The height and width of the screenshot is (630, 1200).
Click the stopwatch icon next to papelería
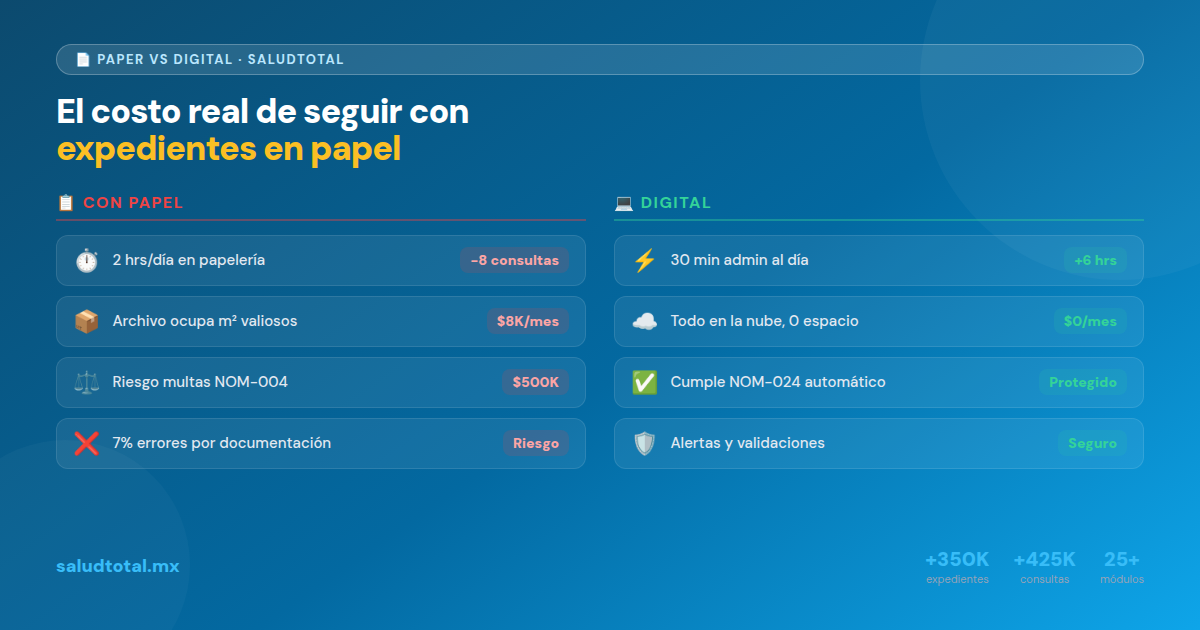coord(88,260)
